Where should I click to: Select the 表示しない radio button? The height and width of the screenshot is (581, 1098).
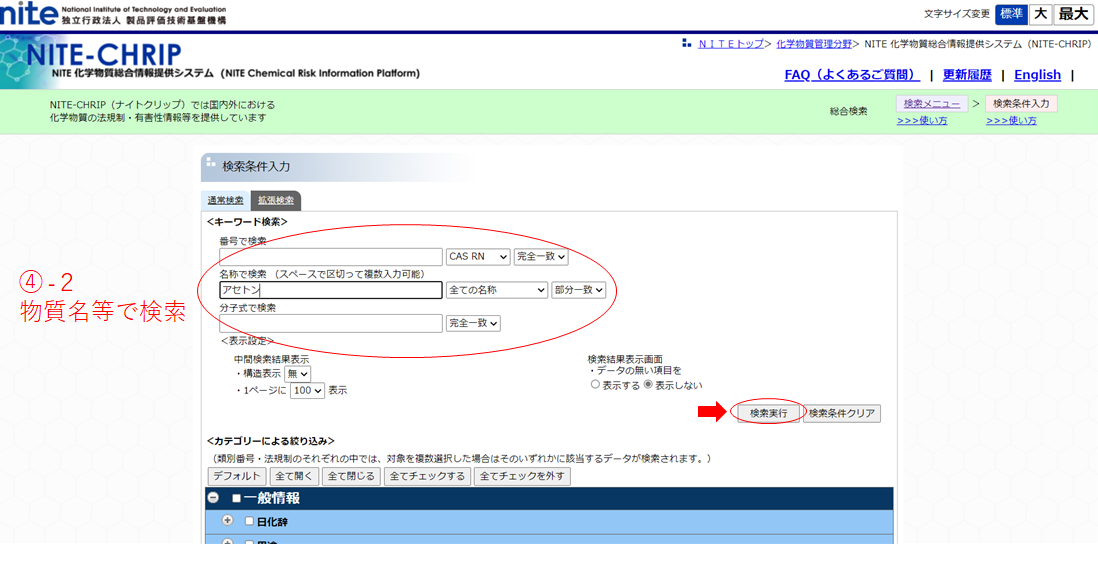point(648,384)
